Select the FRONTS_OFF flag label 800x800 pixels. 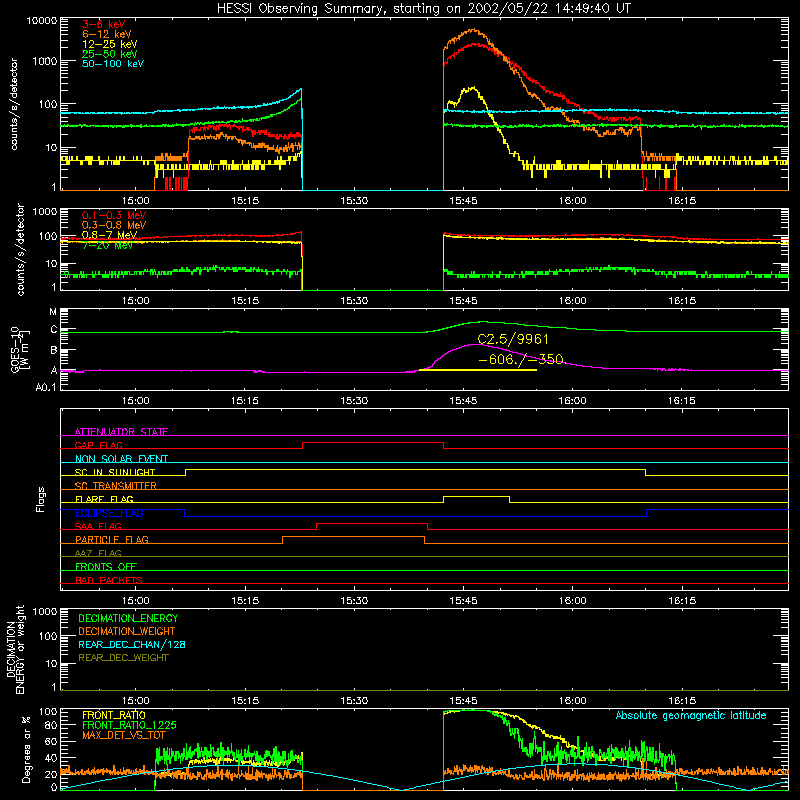(106, 566)
